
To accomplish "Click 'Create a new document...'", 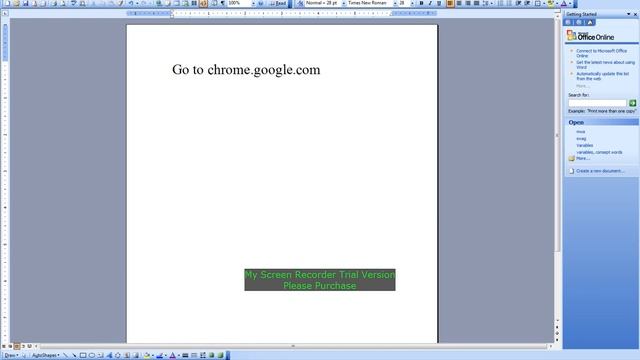I will [x=600, y=171].
